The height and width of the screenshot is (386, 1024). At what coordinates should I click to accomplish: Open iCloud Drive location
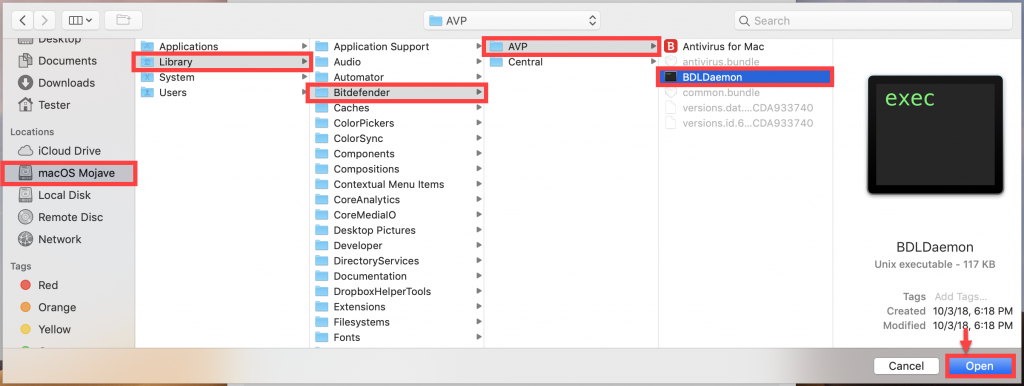(x=69, y=151)
